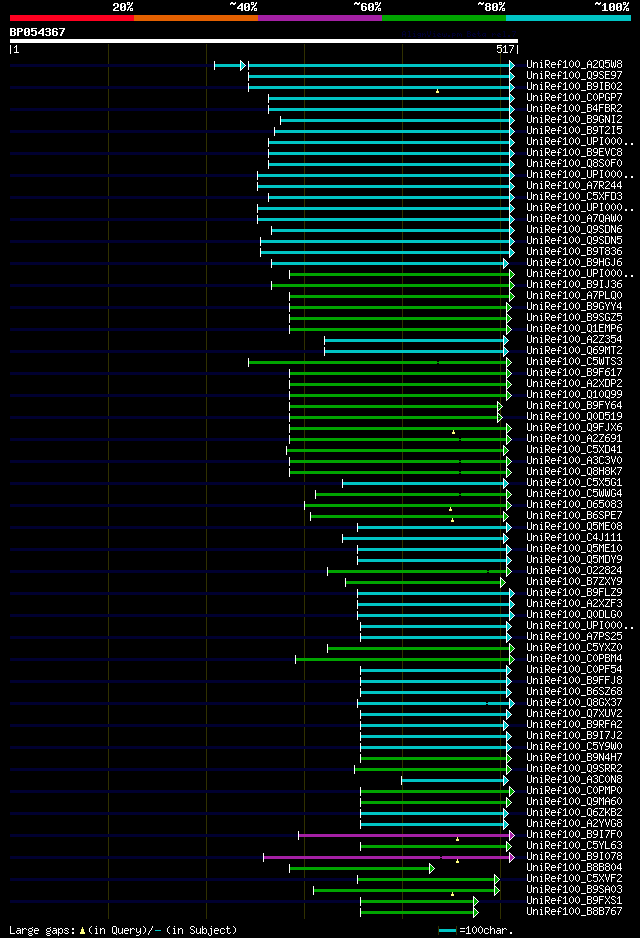Viewport: 640px width, 938px height.
Task: Select the UniRef100_C0PBM4 label
Action: (x=574, y=658)
